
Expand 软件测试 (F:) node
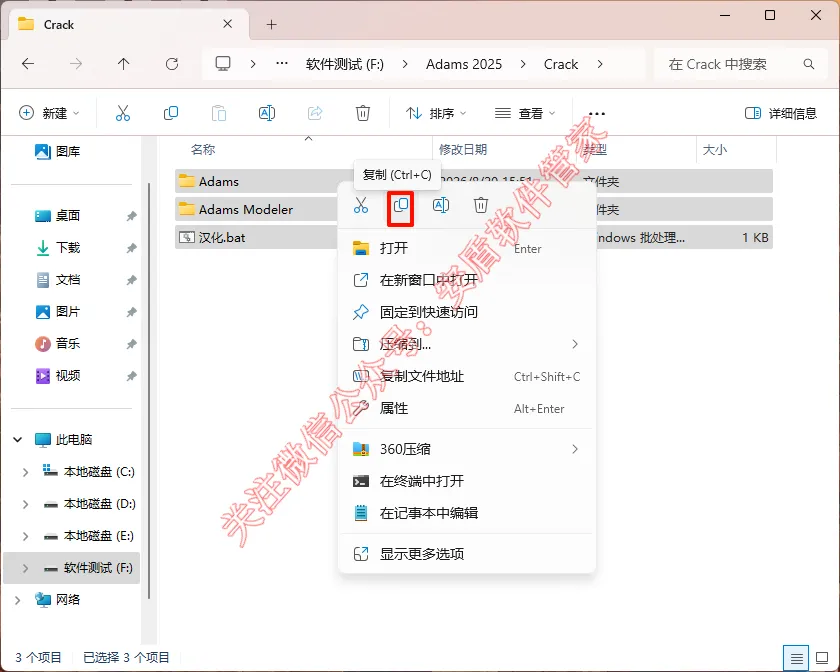point(25,568)
